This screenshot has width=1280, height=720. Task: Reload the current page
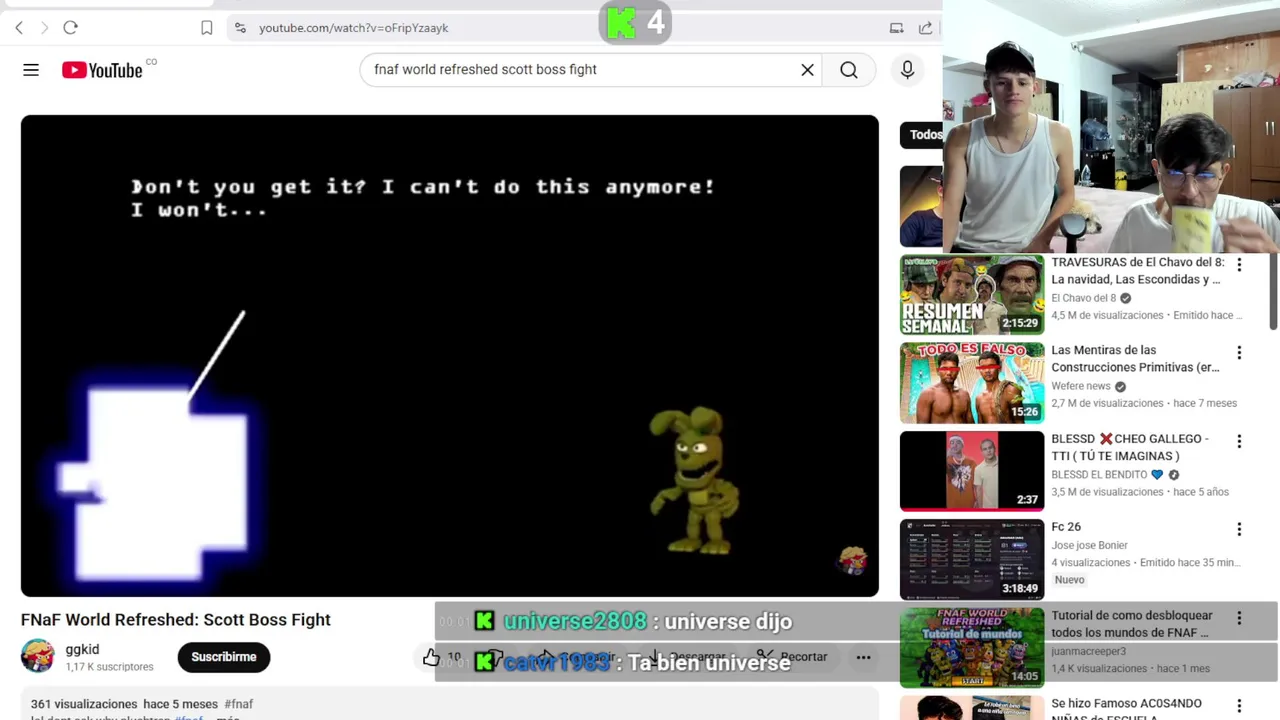(70, 28)
